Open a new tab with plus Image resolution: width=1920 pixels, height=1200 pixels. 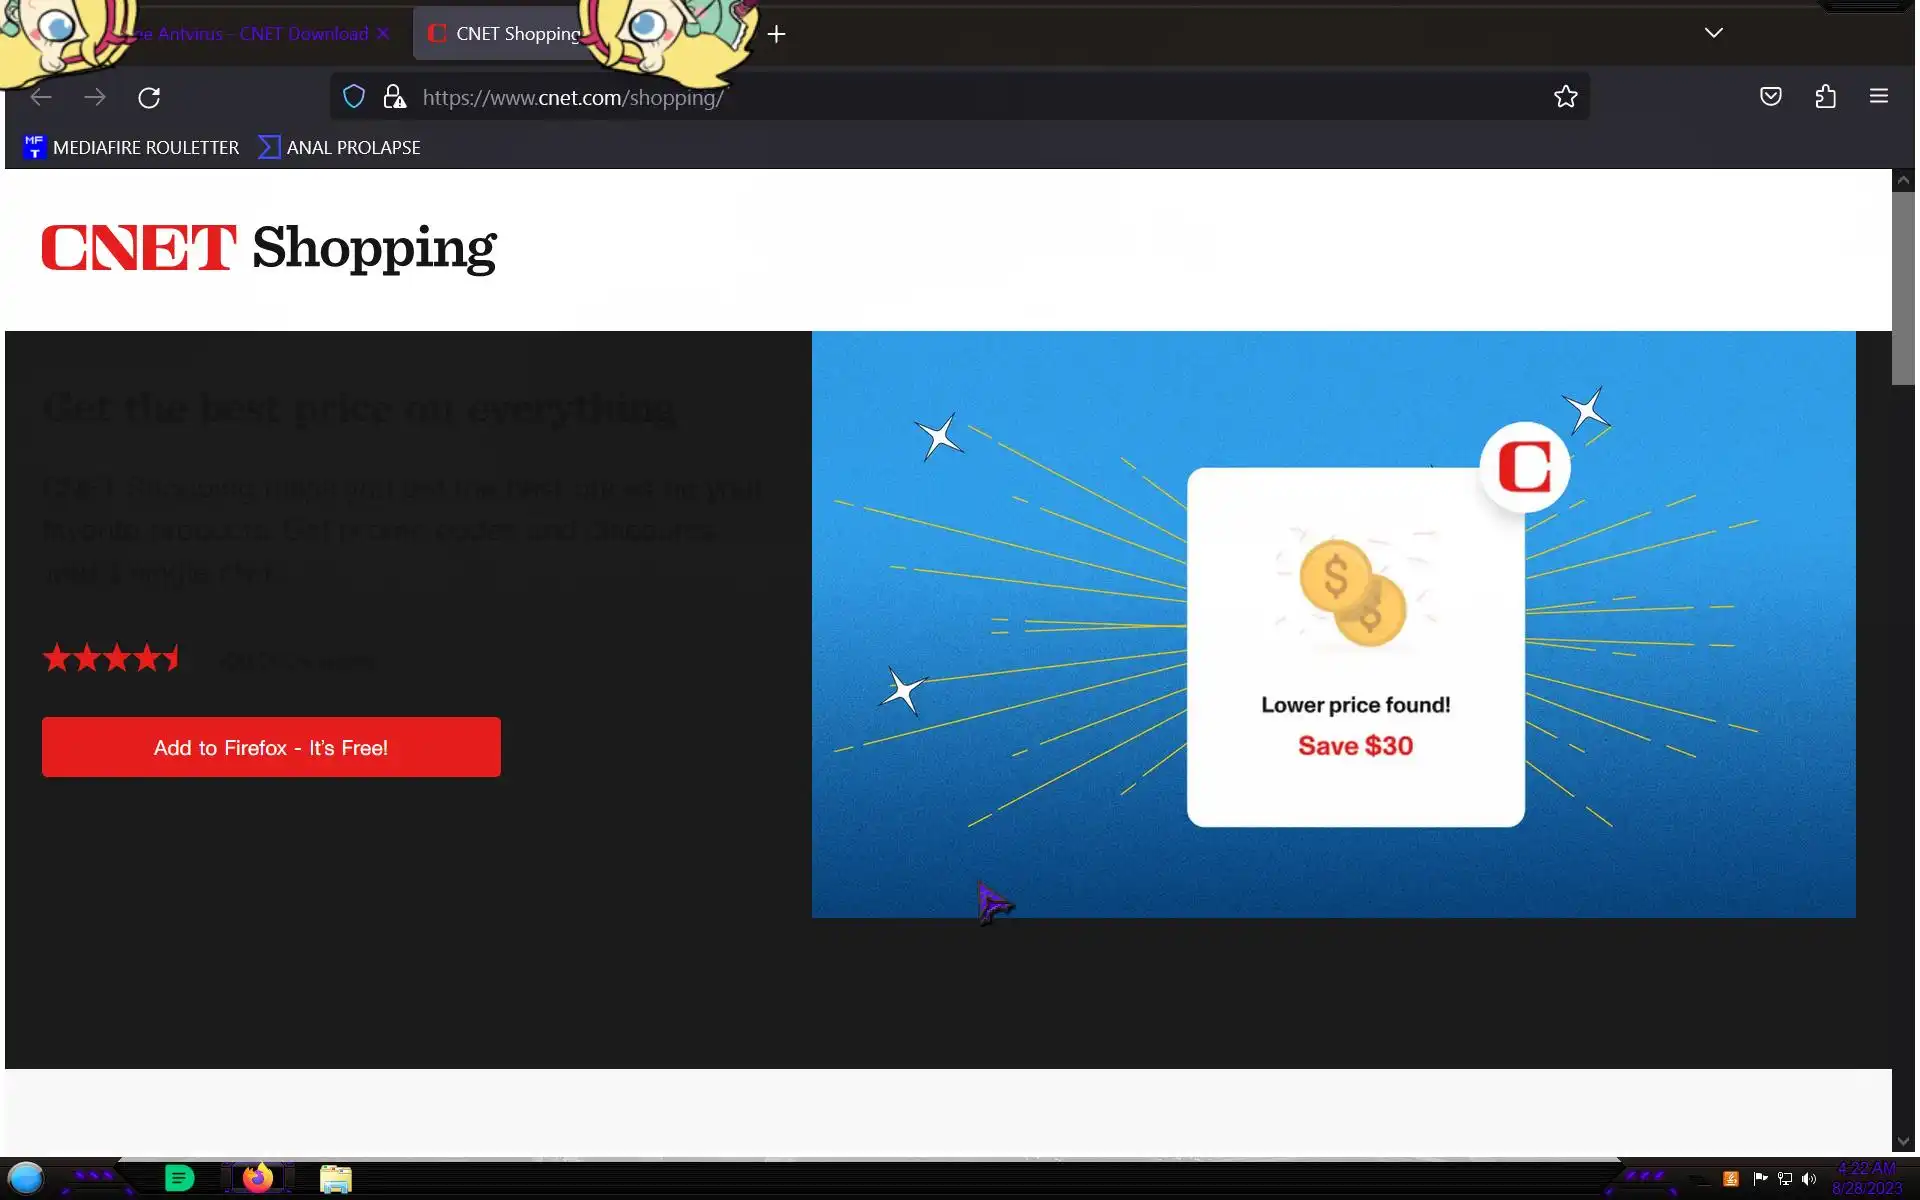[x=776, y=34]
